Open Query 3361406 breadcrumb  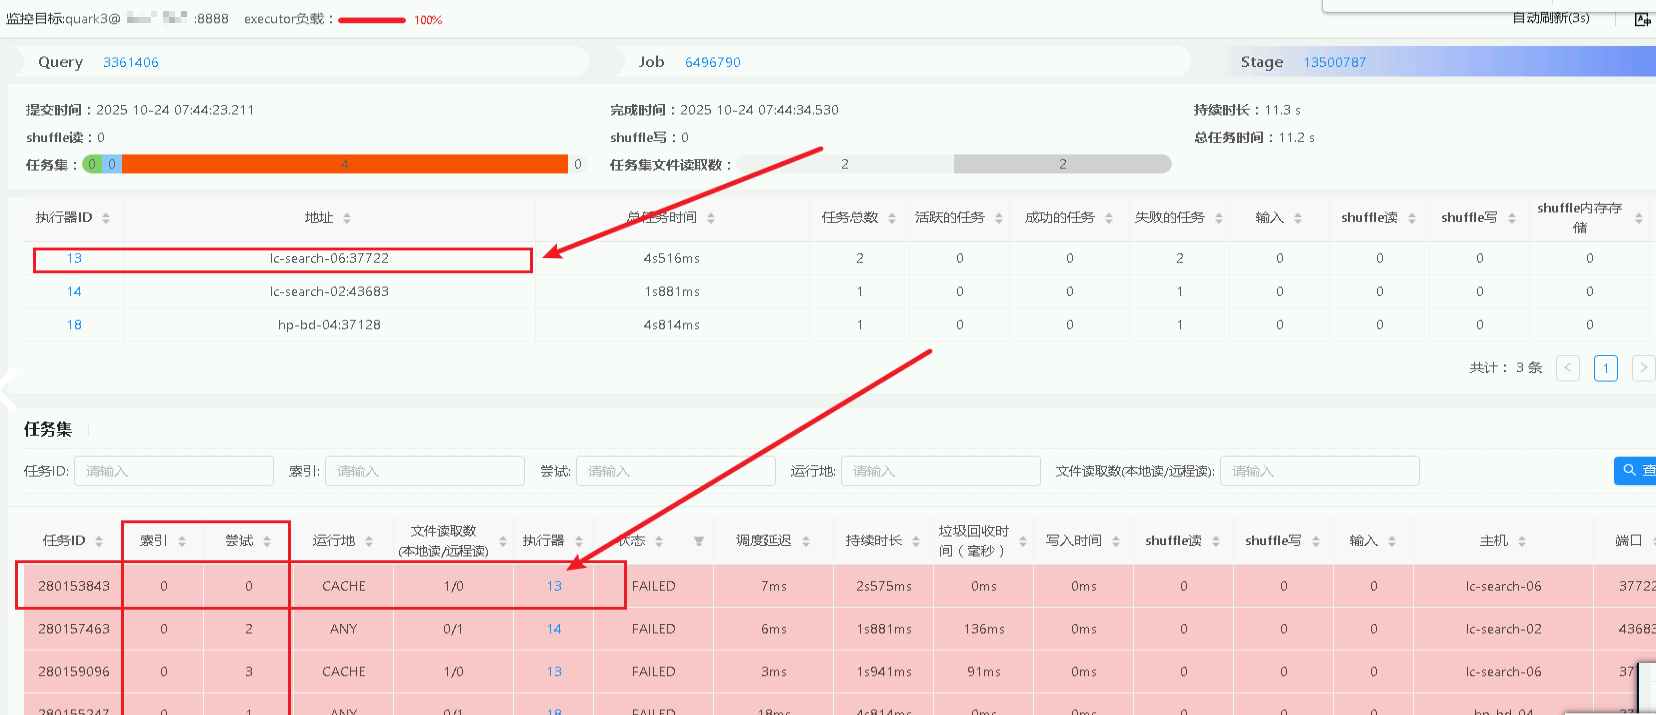131,62
